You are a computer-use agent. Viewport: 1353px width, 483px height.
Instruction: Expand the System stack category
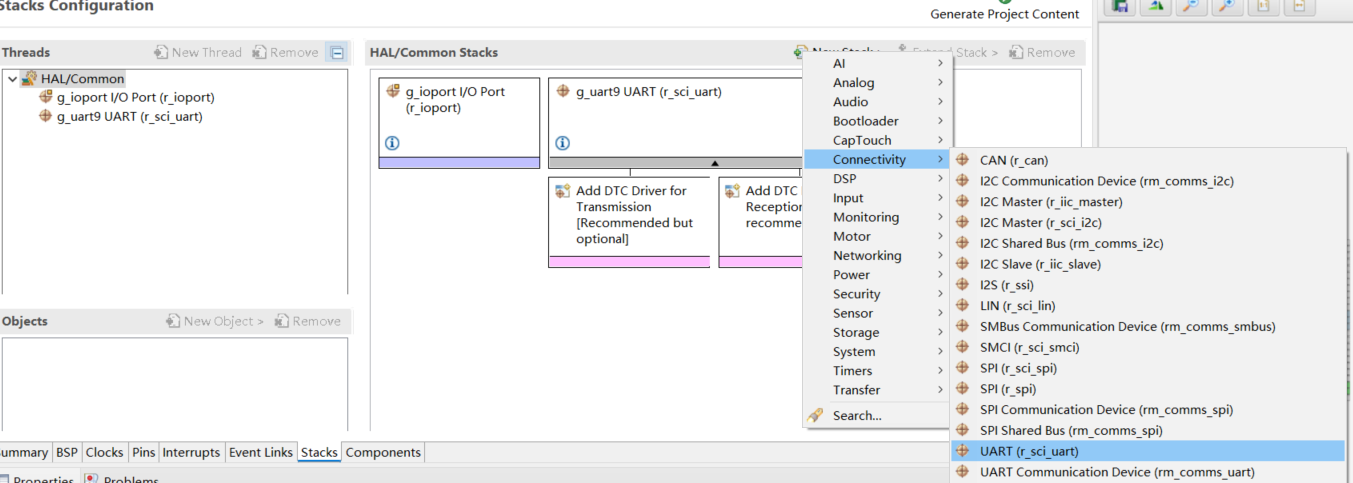pyautogui.click(x=878, y=352)
